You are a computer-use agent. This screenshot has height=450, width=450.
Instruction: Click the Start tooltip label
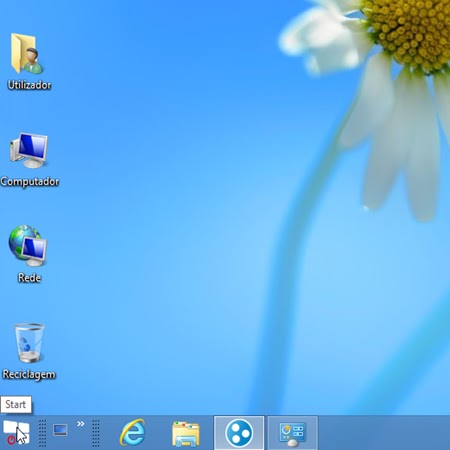coord(16,404)
